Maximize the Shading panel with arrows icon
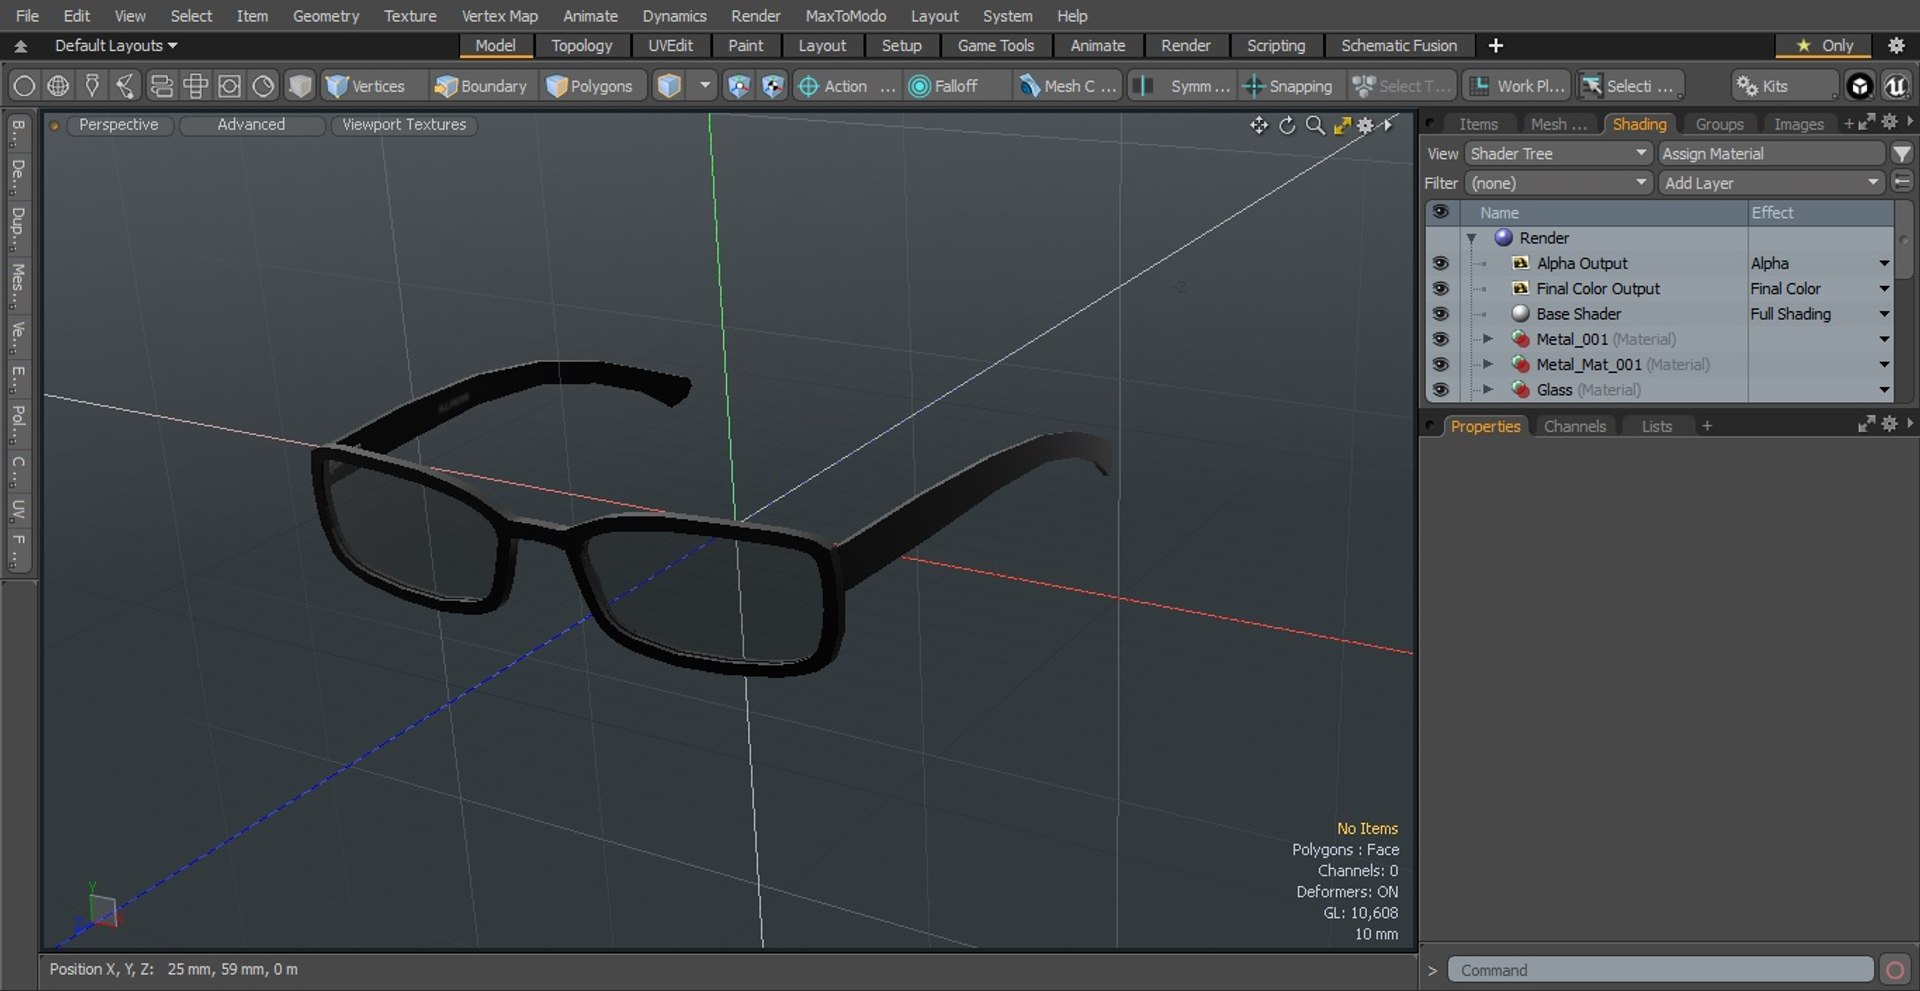The width and height of the screenshot is (1920, 991). tap(1866, 122)
